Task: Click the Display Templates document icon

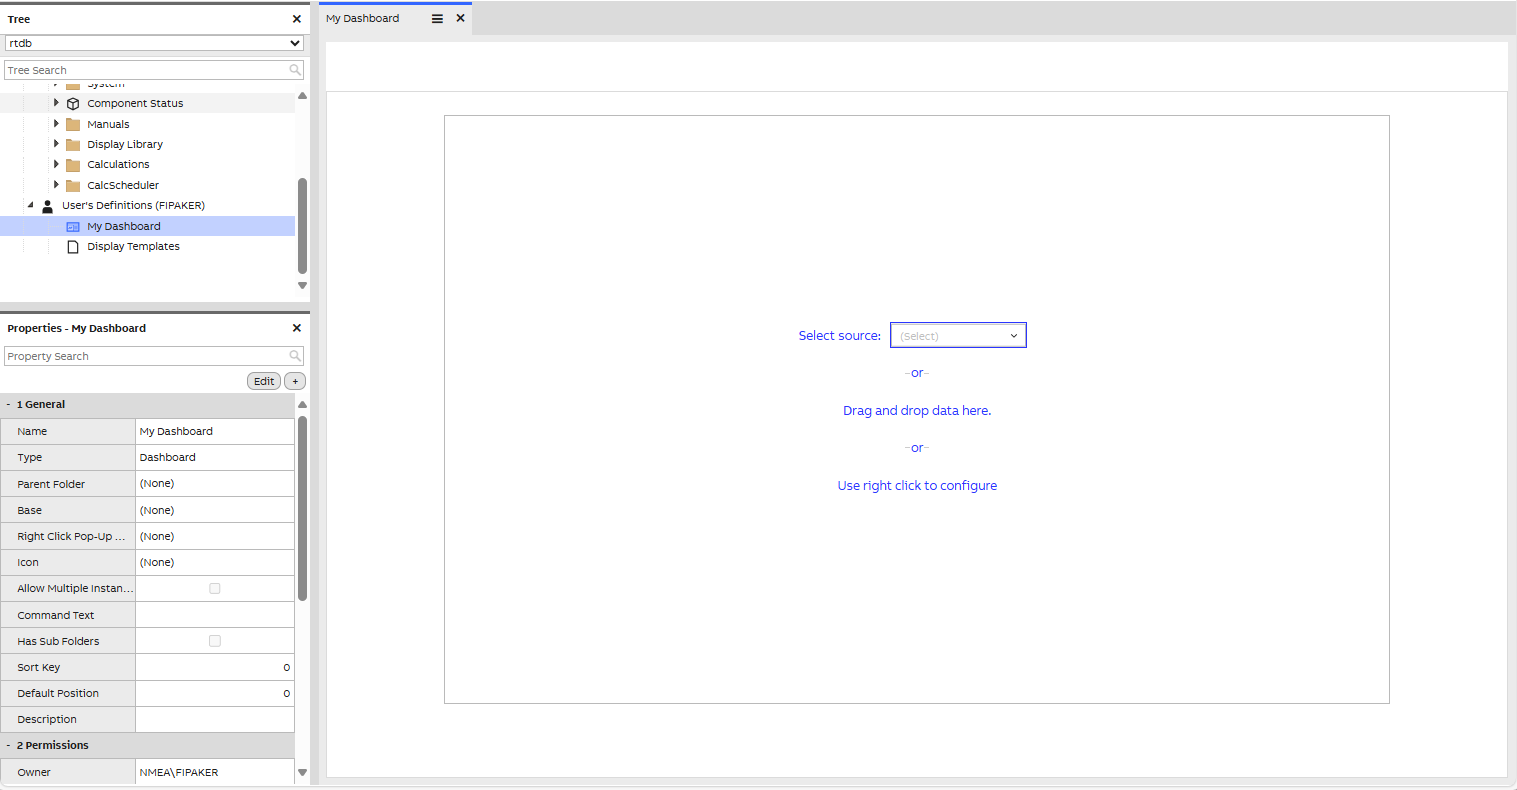Action: 73,246
